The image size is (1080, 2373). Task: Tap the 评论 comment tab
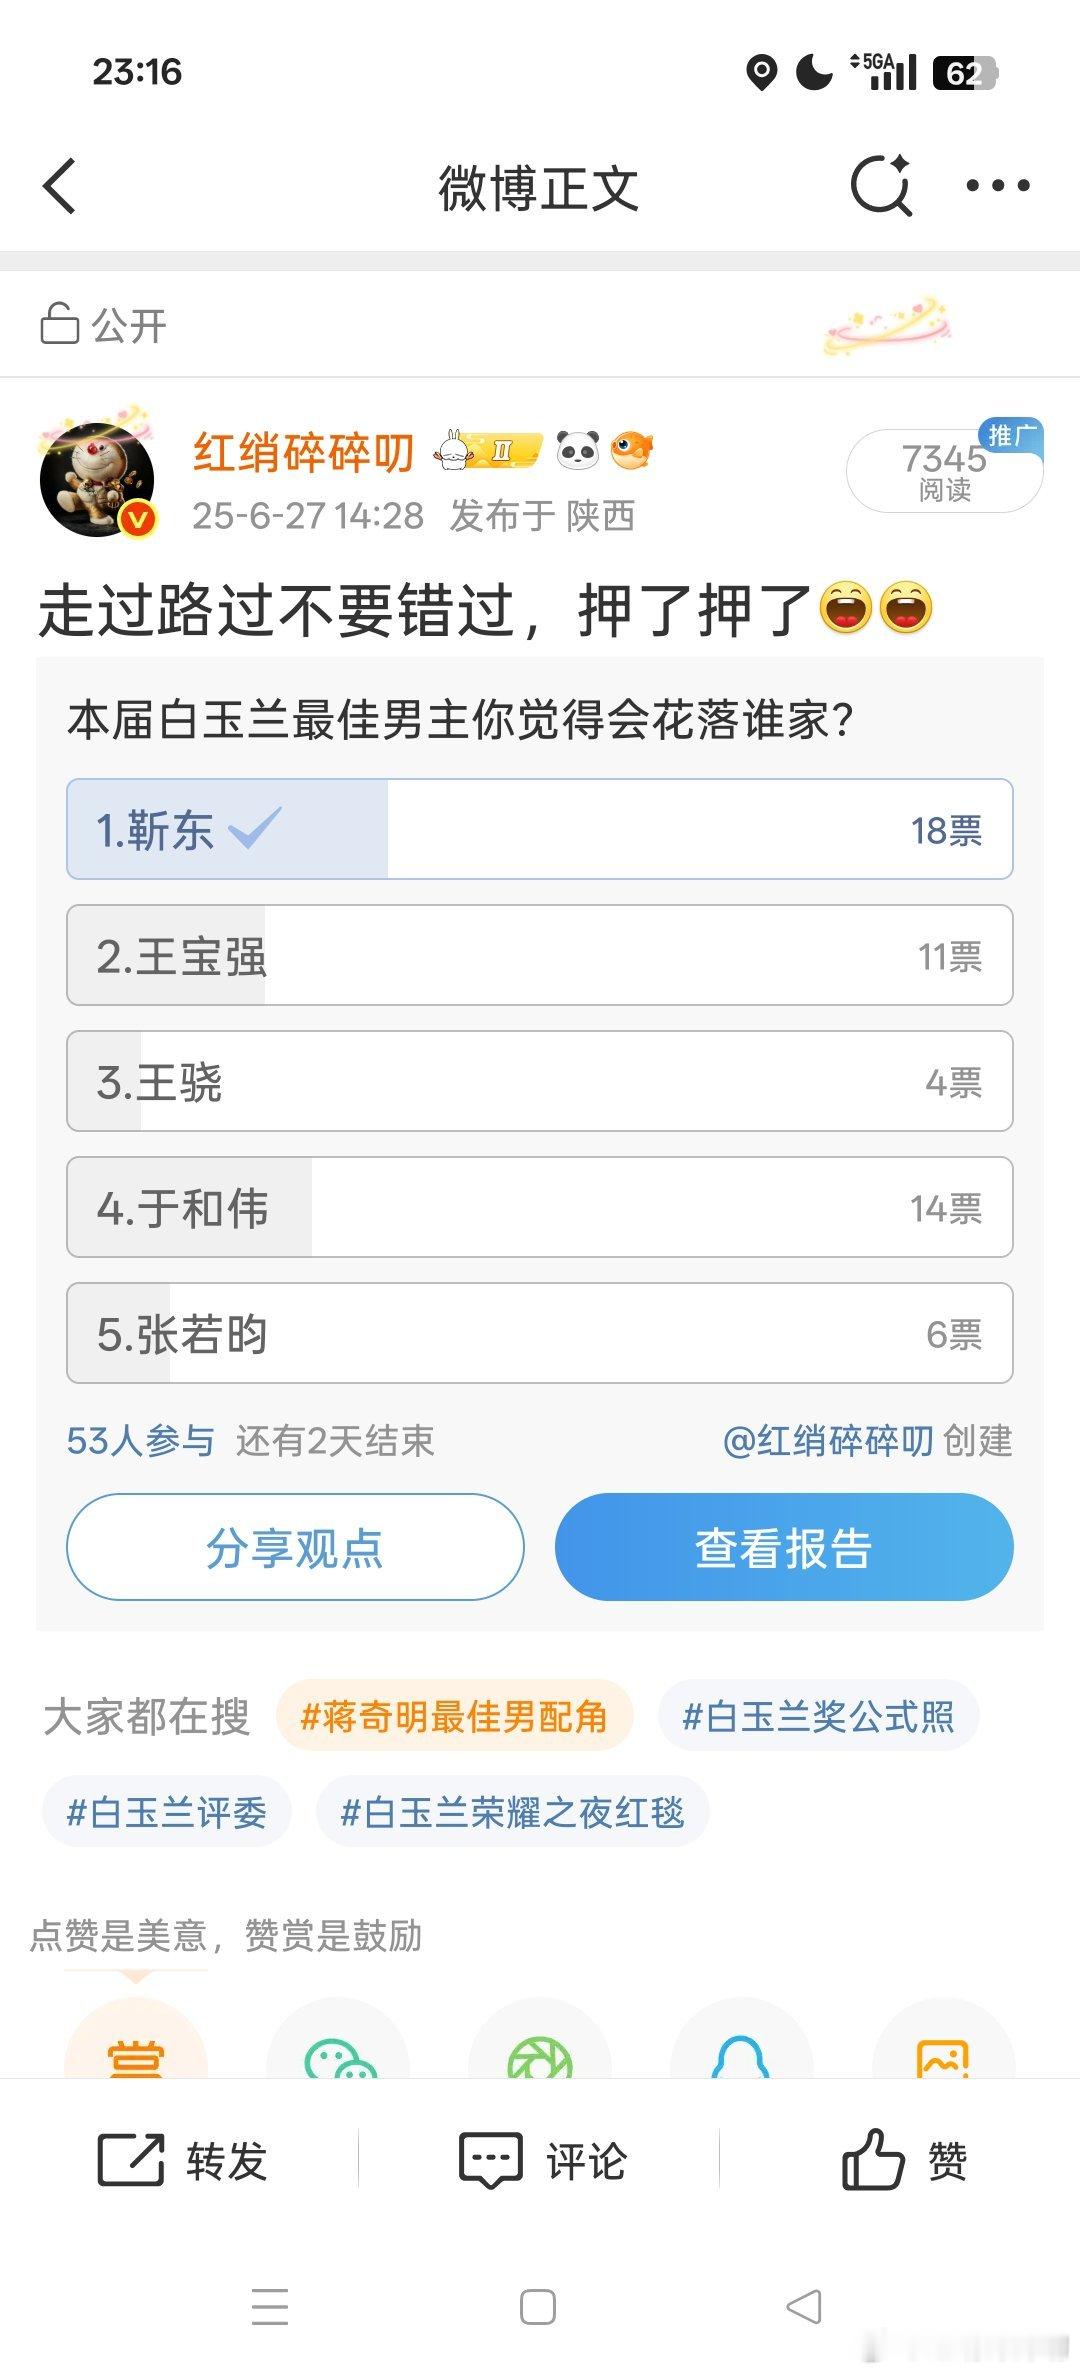coord(542,2160)
